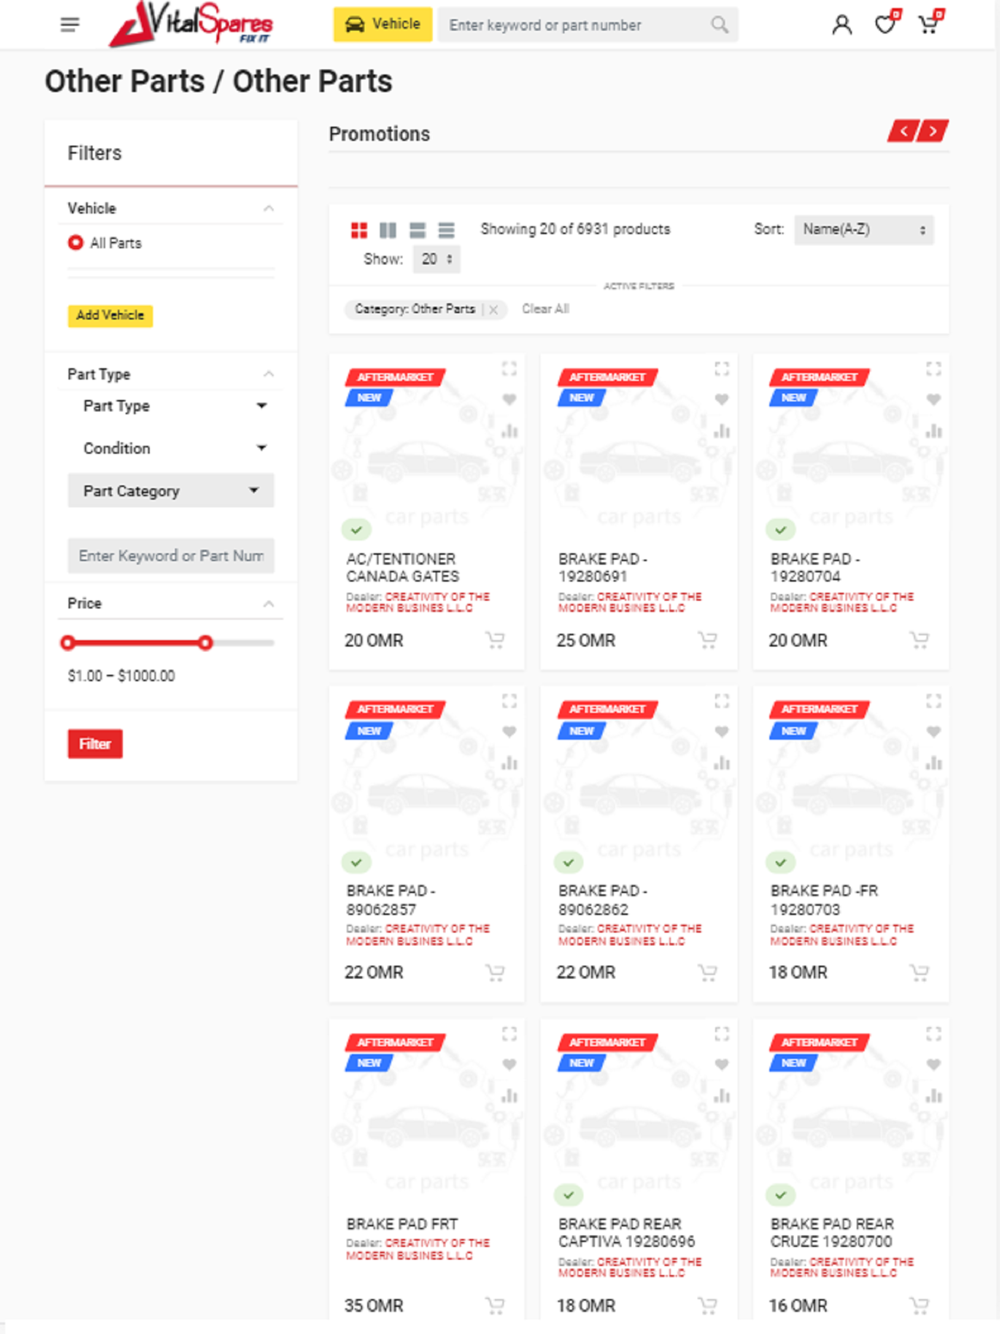This screenshot has width=1000, height=1334.
Task: Switch to compact table view
Action: click(x=446, y=230)
